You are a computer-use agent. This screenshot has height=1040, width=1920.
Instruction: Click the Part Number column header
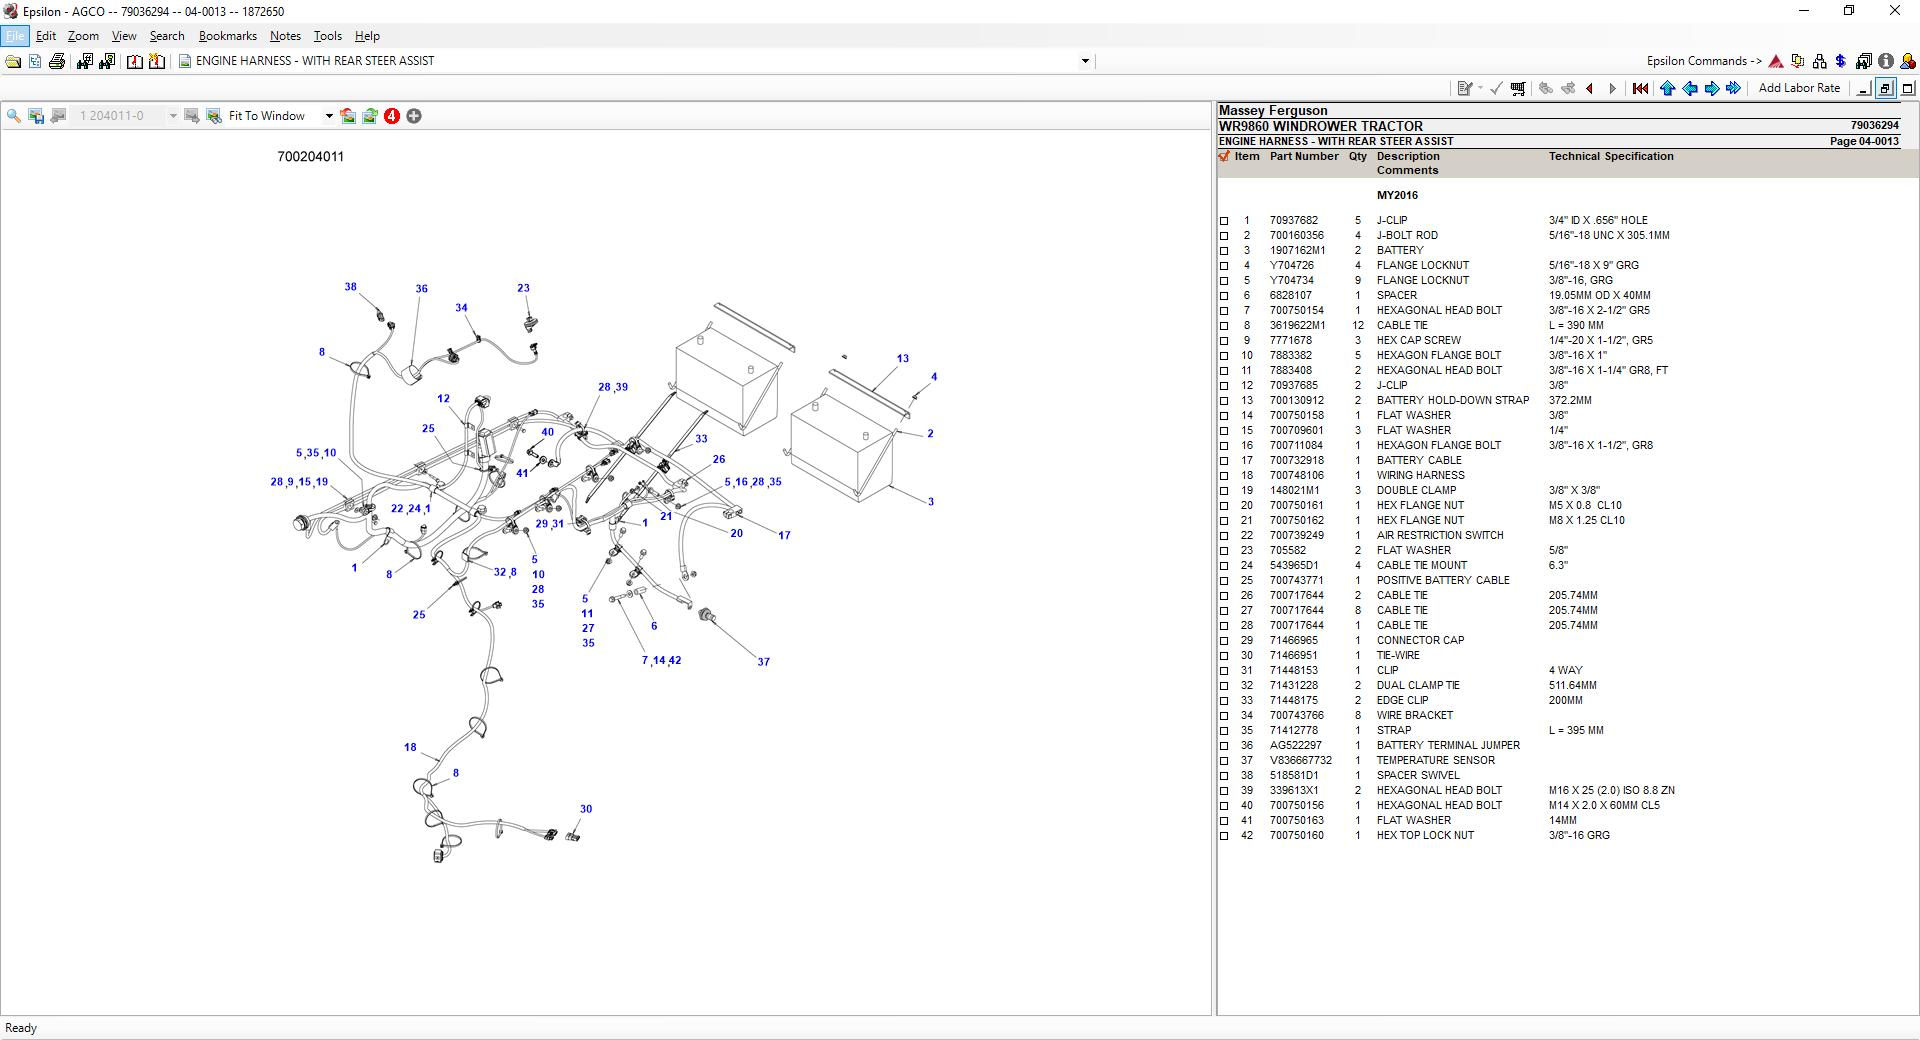coord(1303,157)
